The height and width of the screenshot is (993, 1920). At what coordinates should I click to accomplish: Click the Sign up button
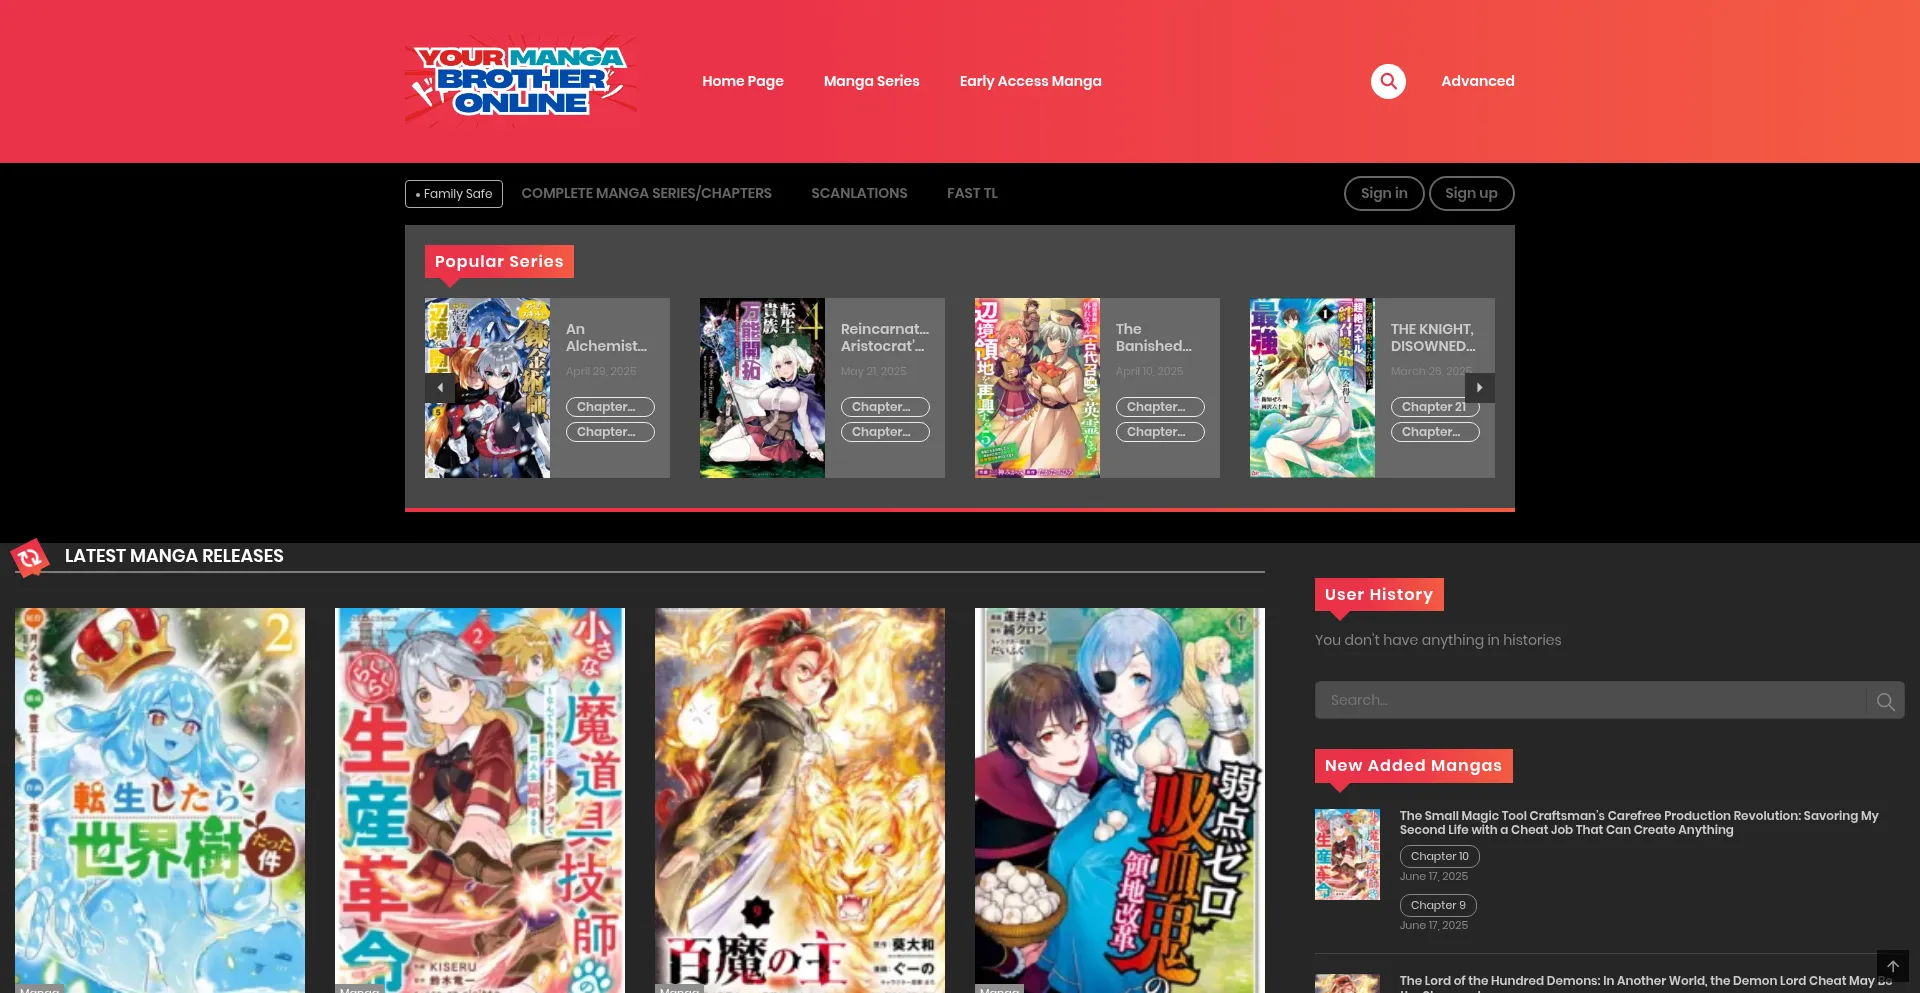point(1471,194)
